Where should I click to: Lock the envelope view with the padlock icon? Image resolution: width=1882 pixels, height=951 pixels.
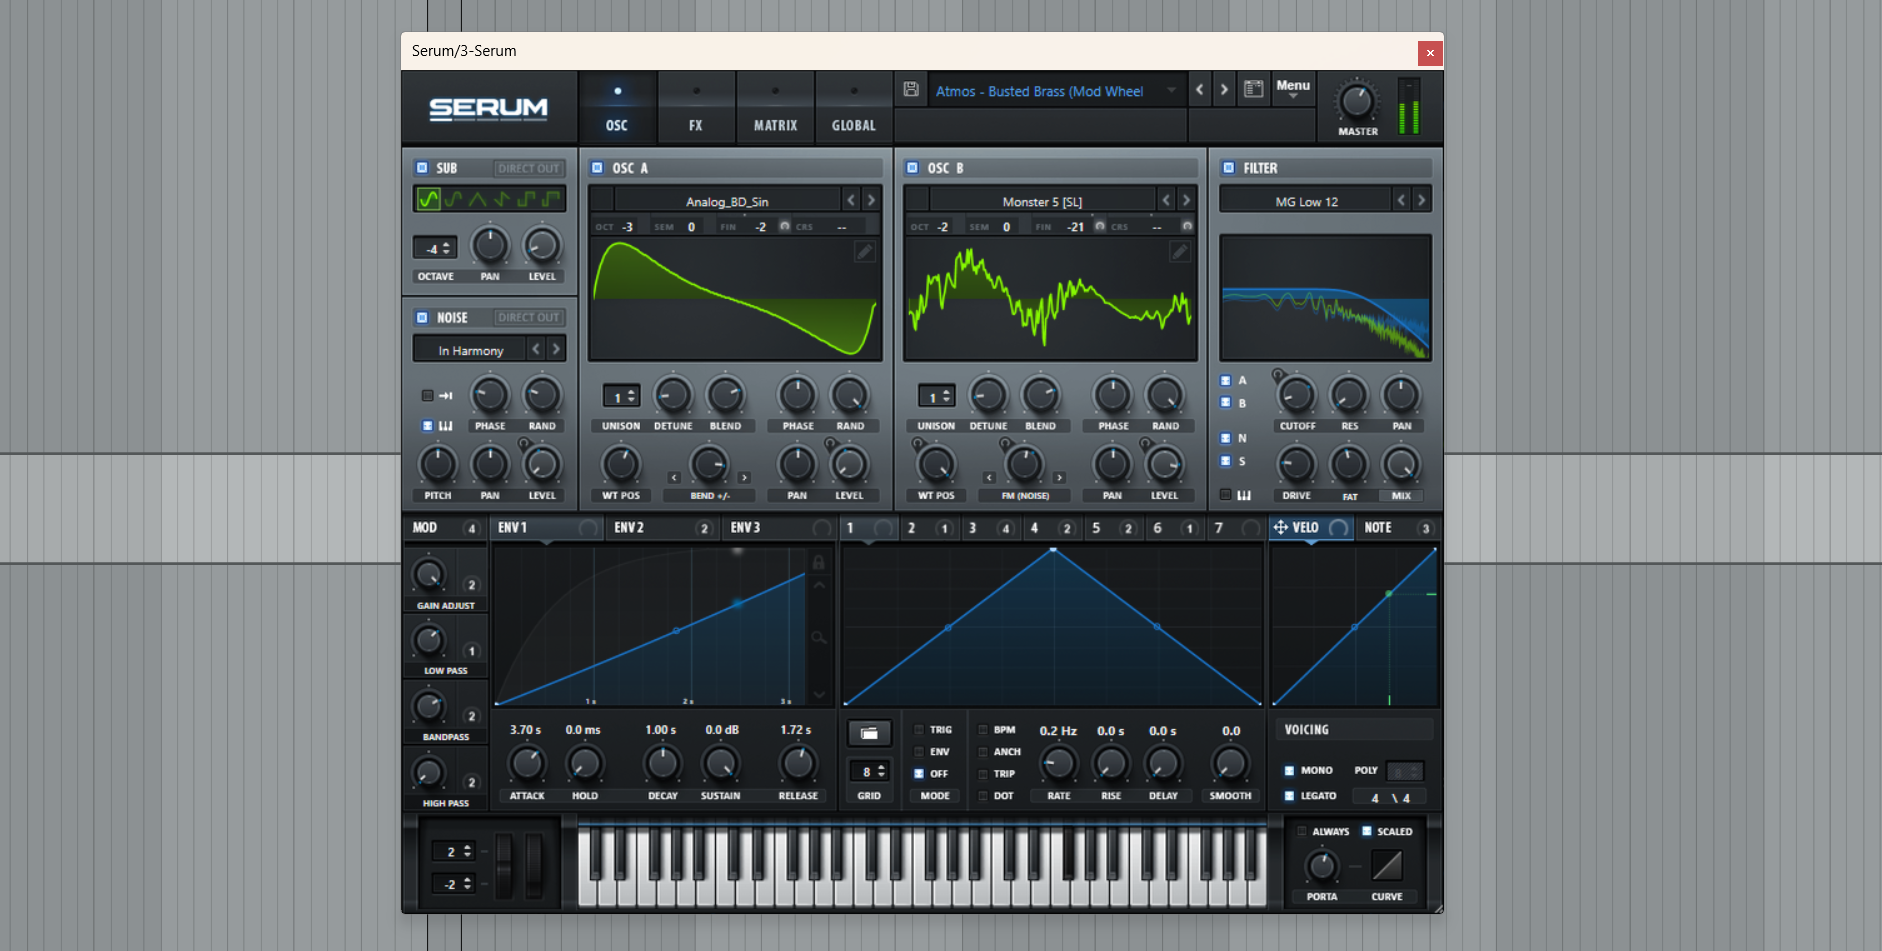pyautogui.click(x=819, y=562)
